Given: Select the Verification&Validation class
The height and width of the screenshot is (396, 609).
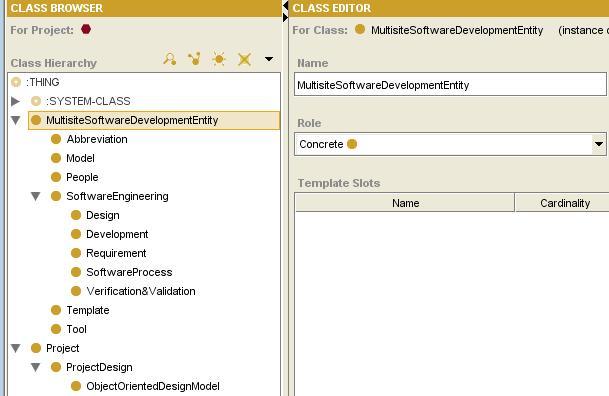Looking at the screenshot, I should tap(141, 292).
